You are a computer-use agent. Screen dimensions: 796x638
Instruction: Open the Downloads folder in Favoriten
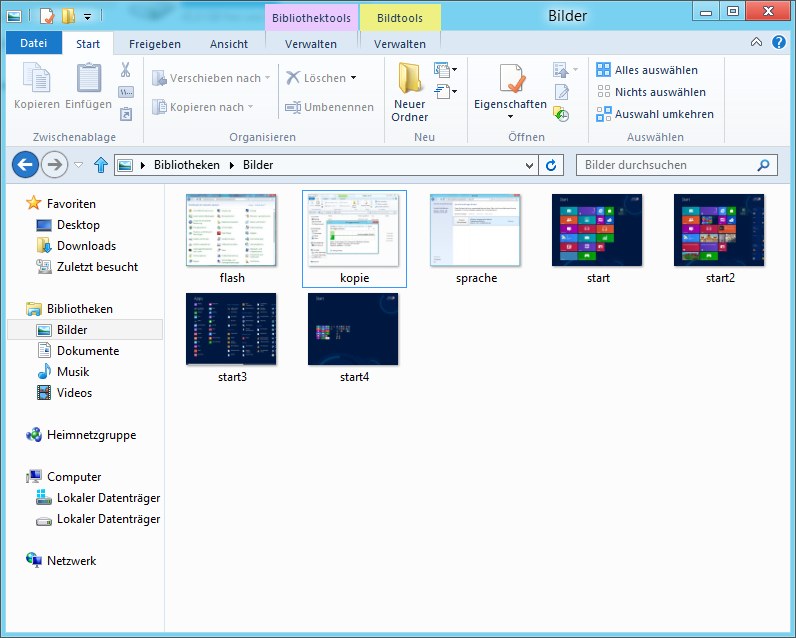click(x=76, y=246)
